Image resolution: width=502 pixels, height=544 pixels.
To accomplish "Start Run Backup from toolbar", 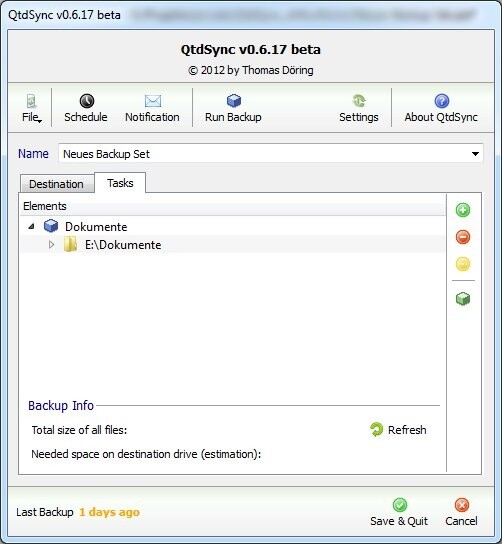I will (x=233, y=101).
